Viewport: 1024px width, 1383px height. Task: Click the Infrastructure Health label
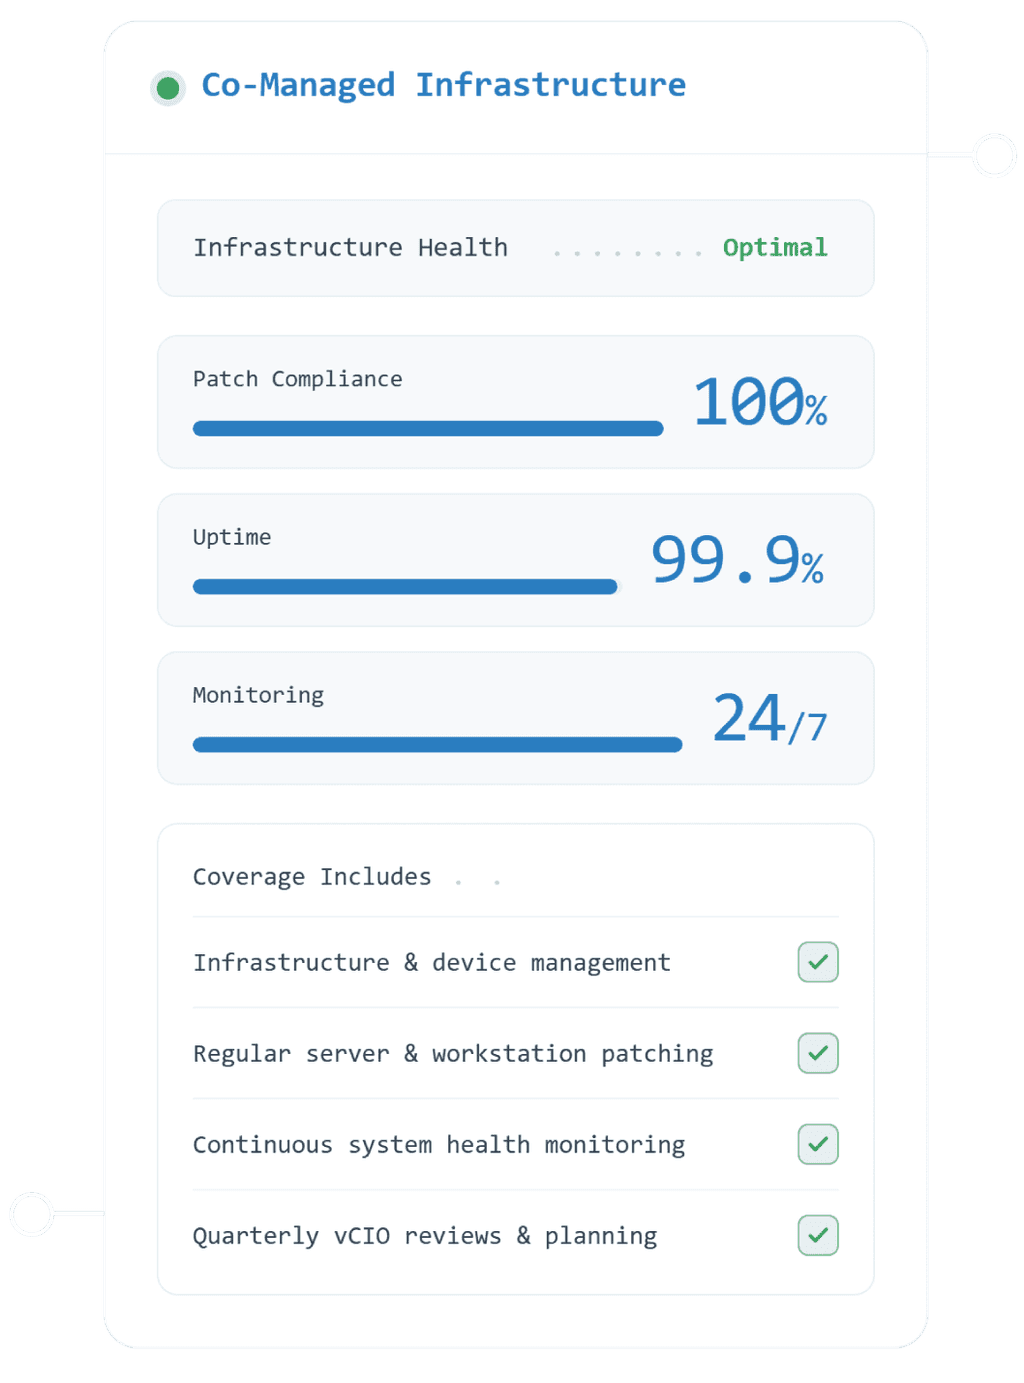(350, 247)
